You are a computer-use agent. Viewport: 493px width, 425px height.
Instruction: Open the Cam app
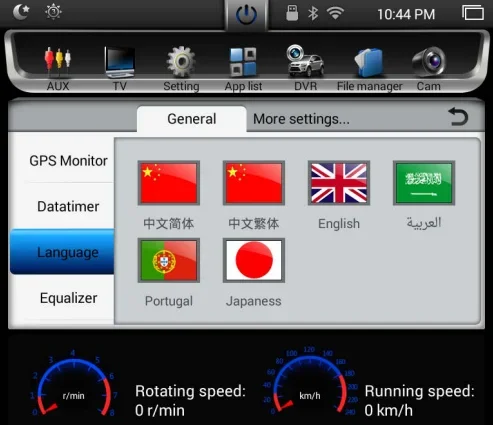pyautogui.click(x=429, y=68)
